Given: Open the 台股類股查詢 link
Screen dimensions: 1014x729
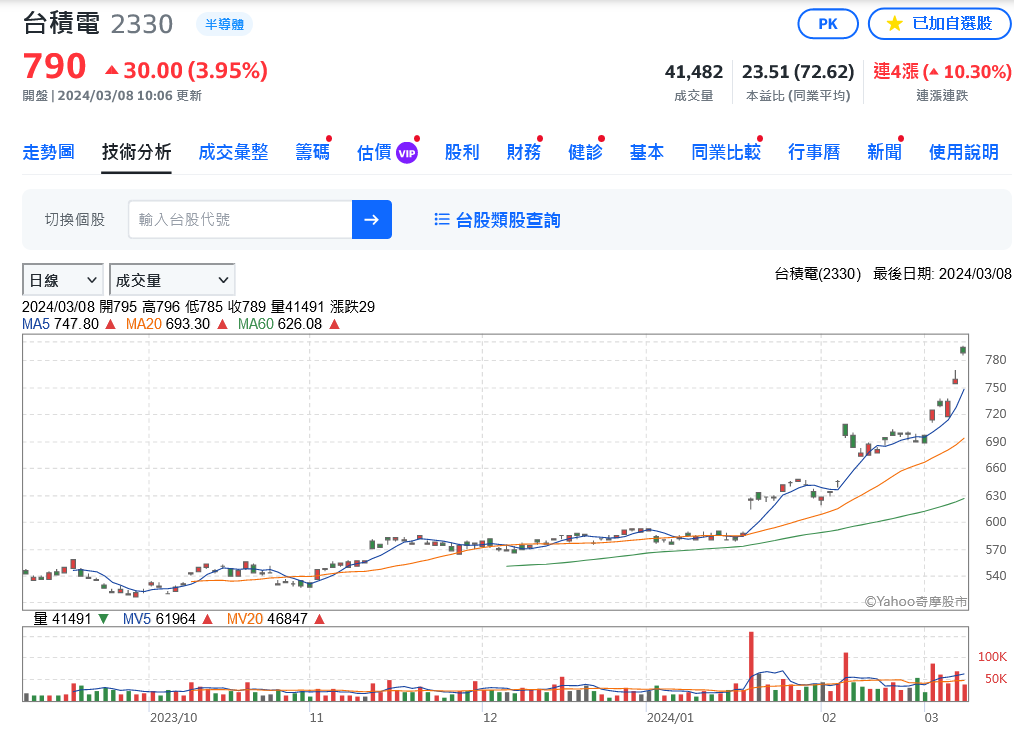Looking at the screenshot, I should coord(508,220).
